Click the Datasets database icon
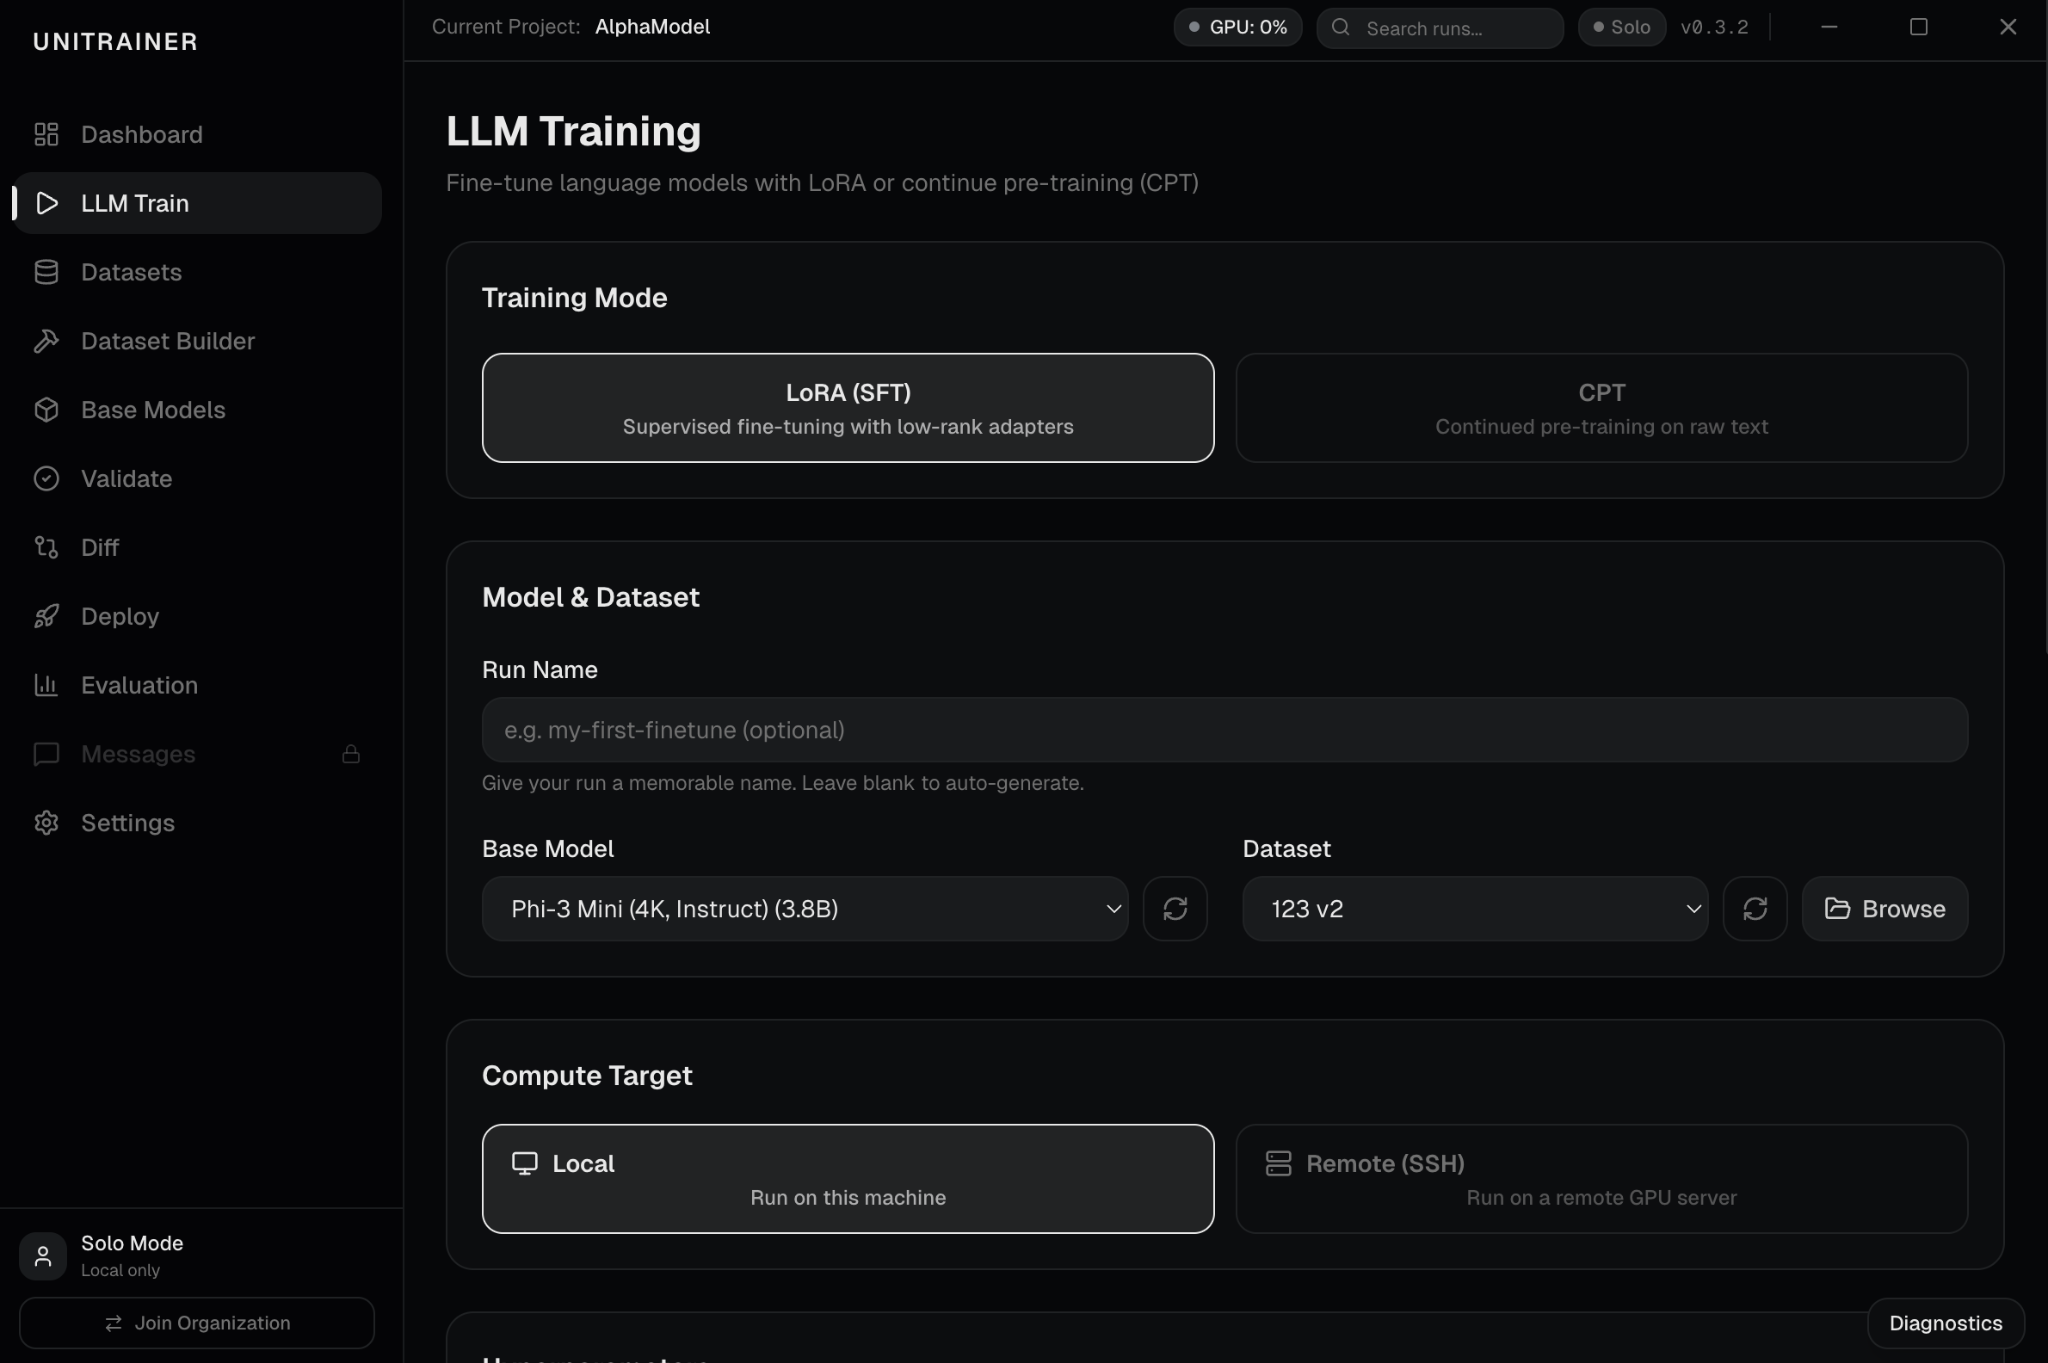 pyautogui.click(x=46, y=272)
